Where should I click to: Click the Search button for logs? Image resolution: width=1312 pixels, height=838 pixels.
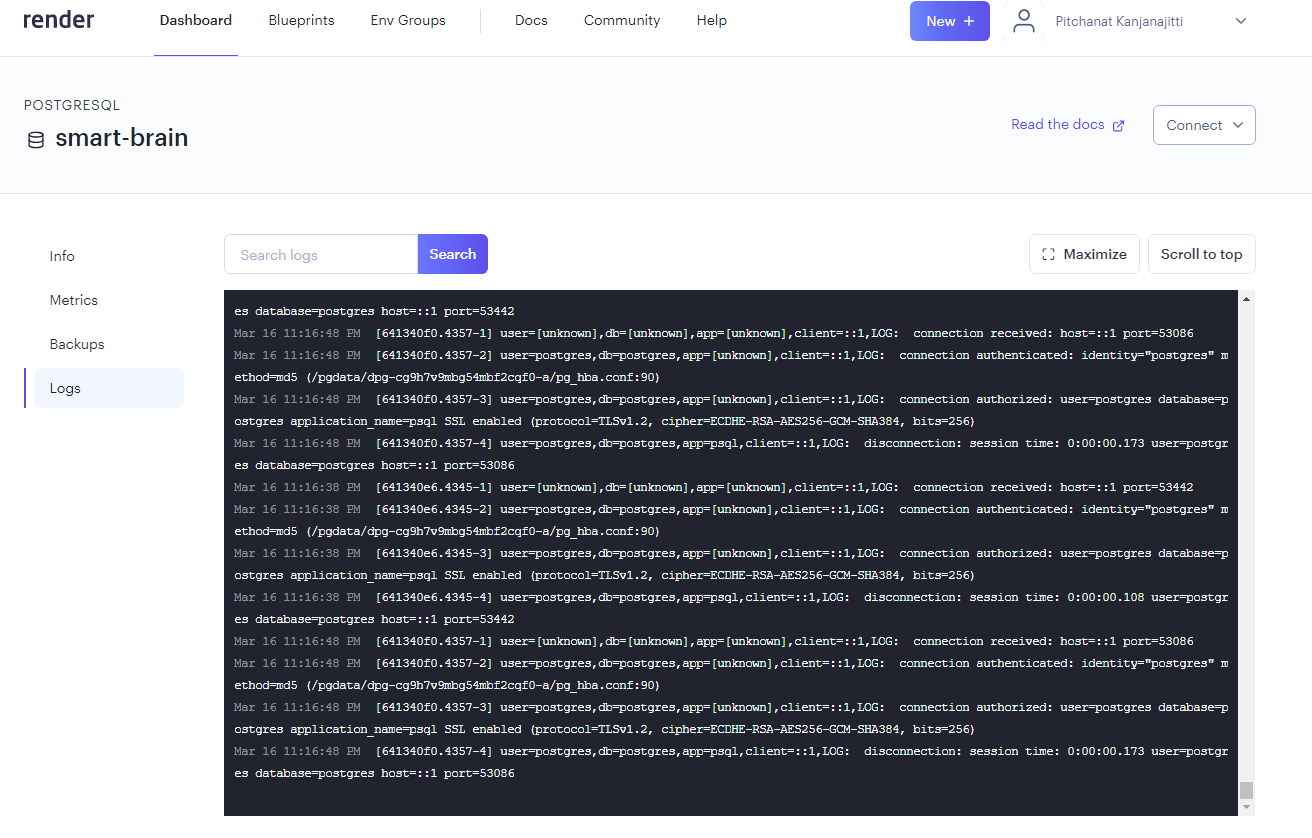click(x=452, y=253)
